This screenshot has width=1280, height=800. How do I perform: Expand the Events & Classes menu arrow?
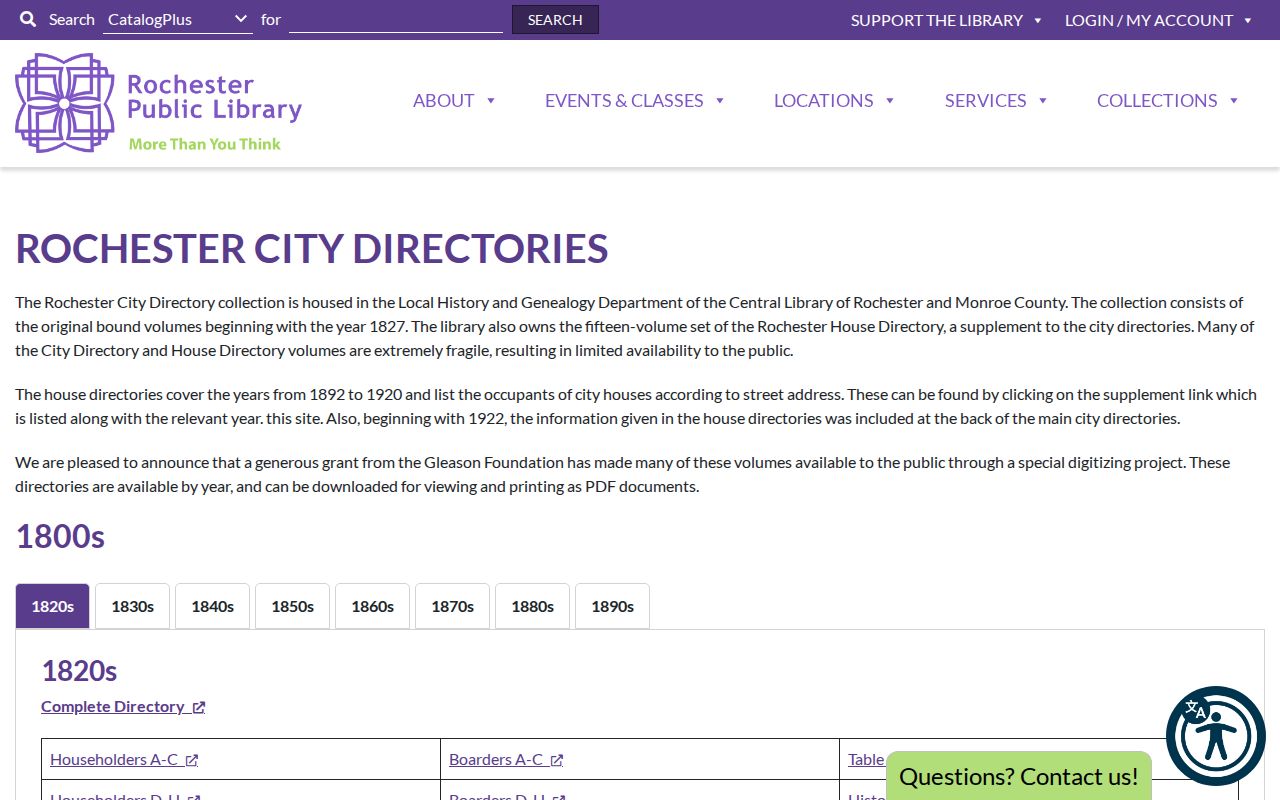[720, 100]
